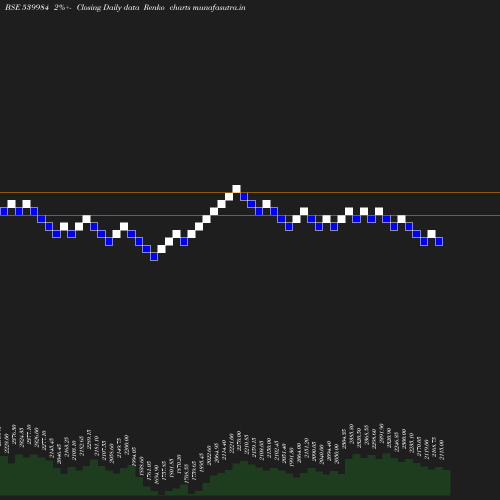The height and width of the screenshot is (500, 500).
Task: Click the "BSE 539984" title text
Action: tap(27, 7)
